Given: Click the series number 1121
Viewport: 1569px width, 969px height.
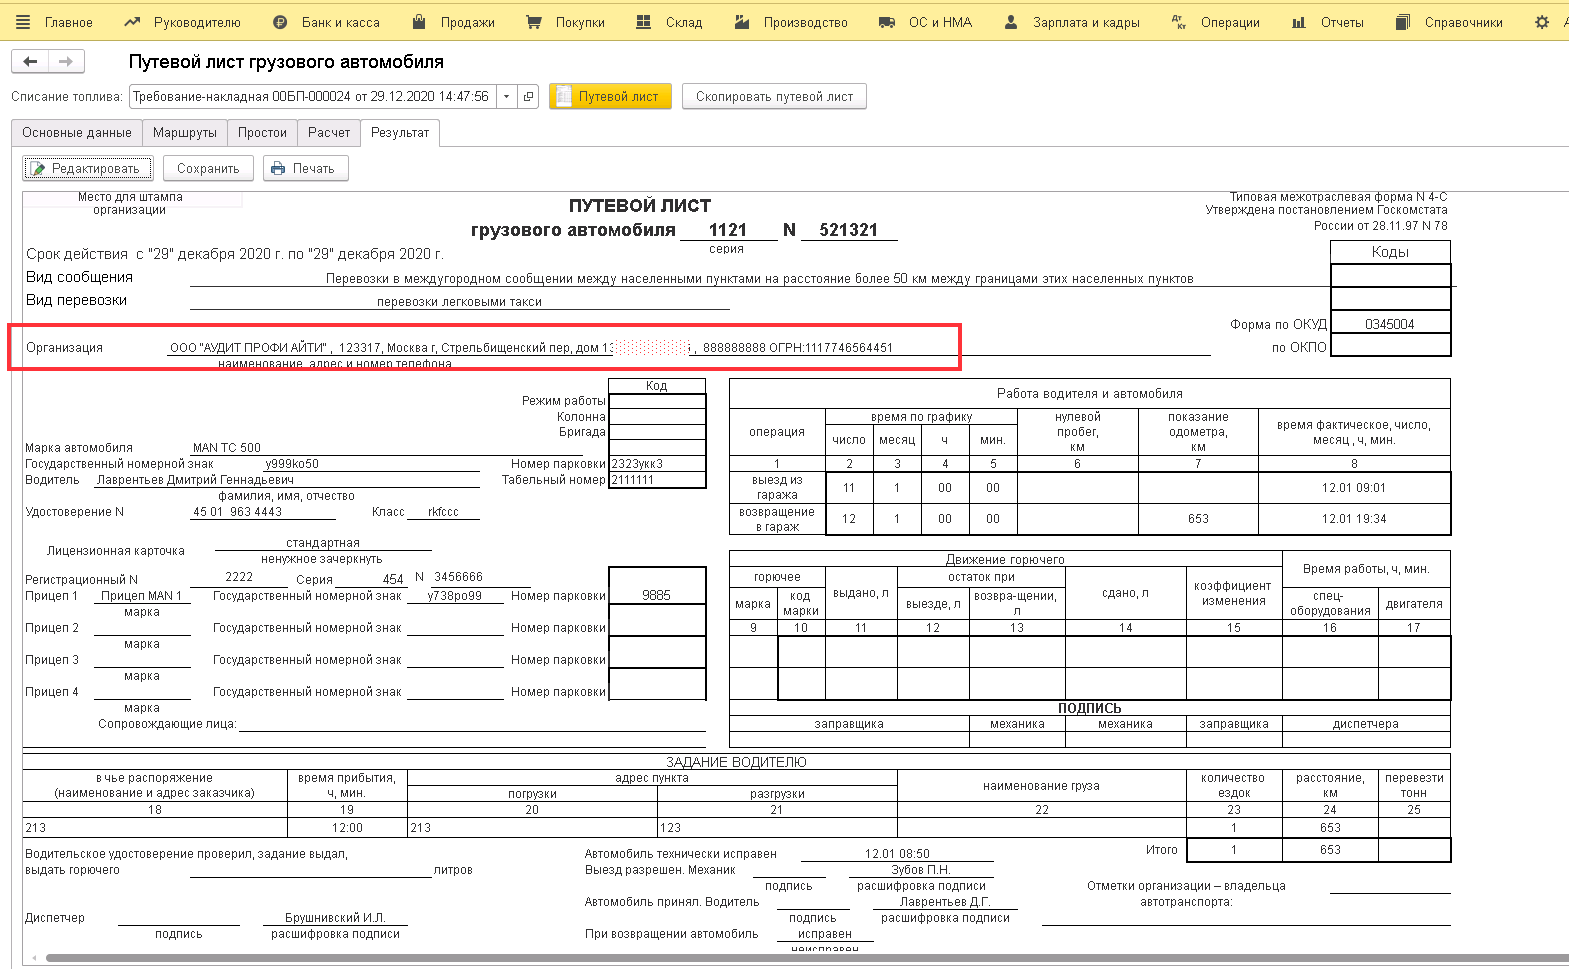Looking at the screenshot, I should point(728,230).
